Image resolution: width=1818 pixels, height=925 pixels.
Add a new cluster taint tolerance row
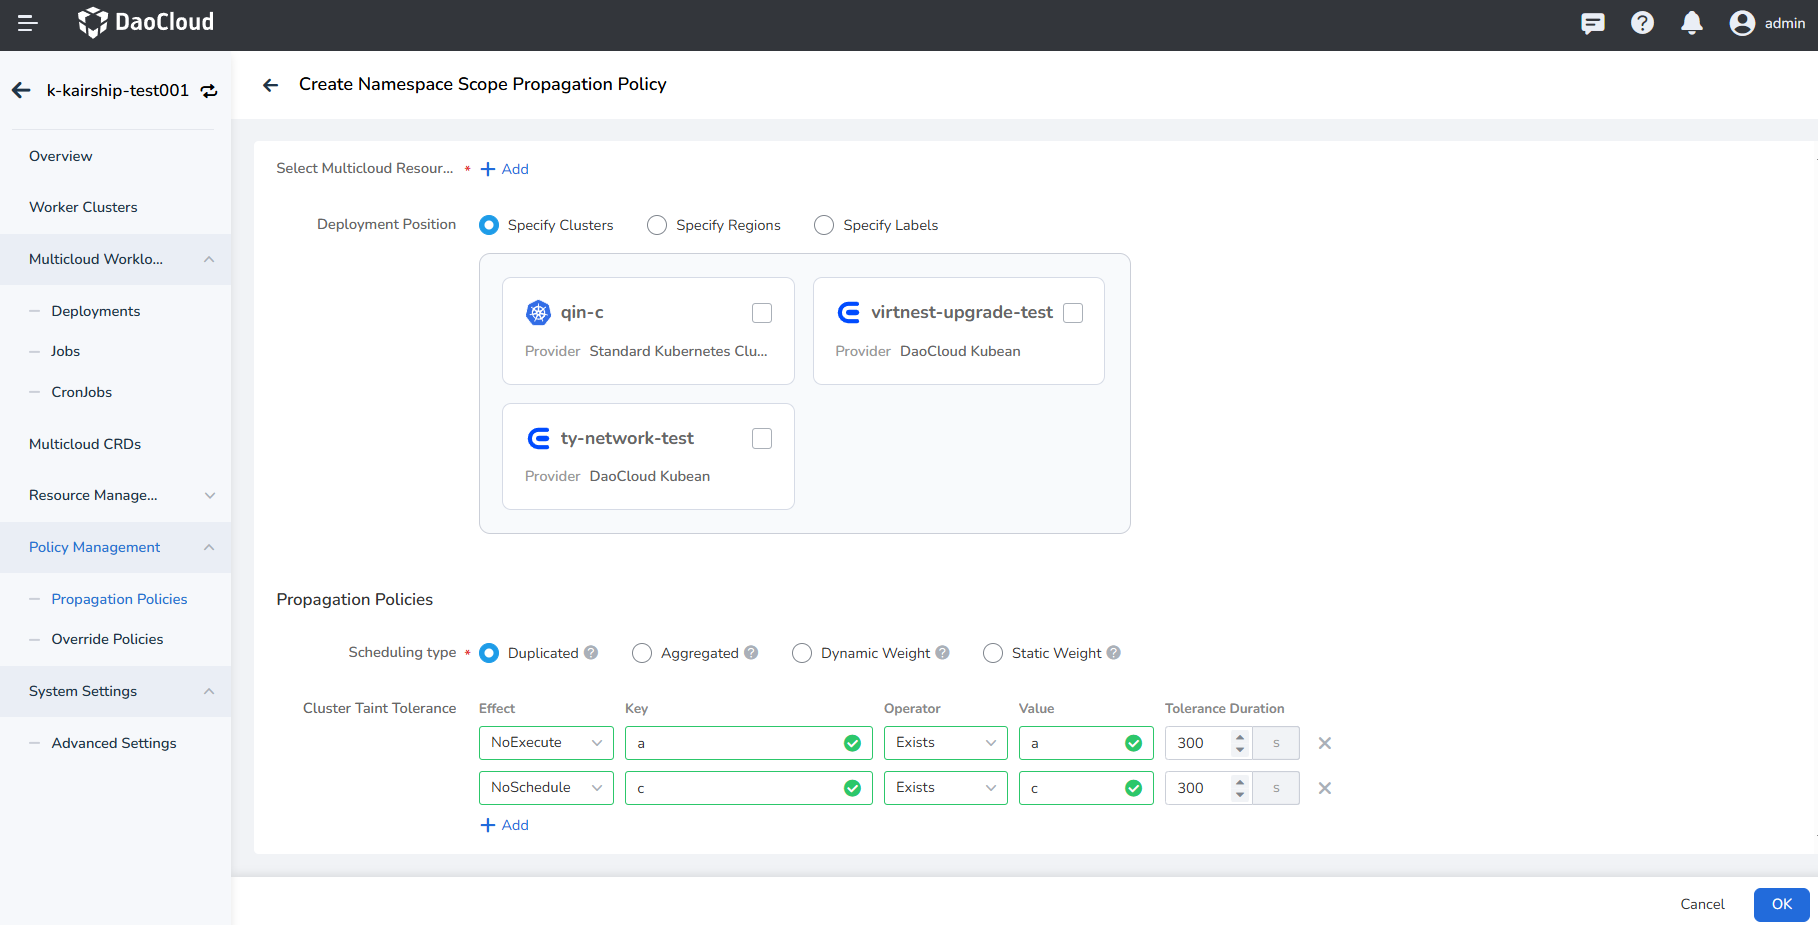point(505,825)
